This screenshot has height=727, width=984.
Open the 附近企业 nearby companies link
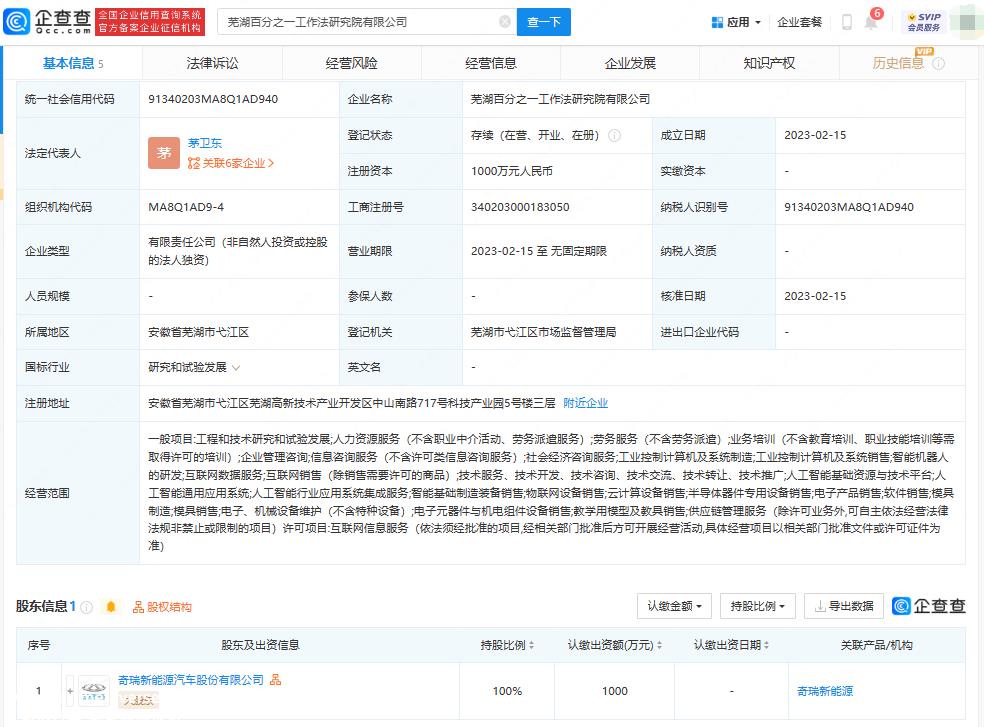(586, 403)
